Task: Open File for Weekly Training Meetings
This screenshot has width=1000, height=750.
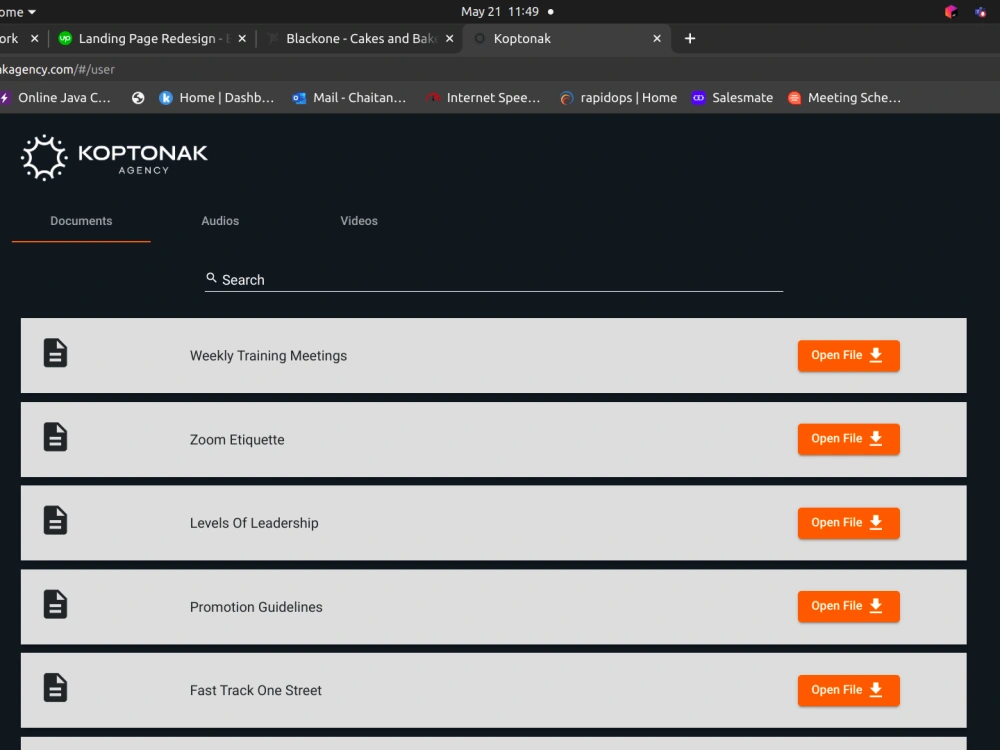Action: click(x=848, y=356)
